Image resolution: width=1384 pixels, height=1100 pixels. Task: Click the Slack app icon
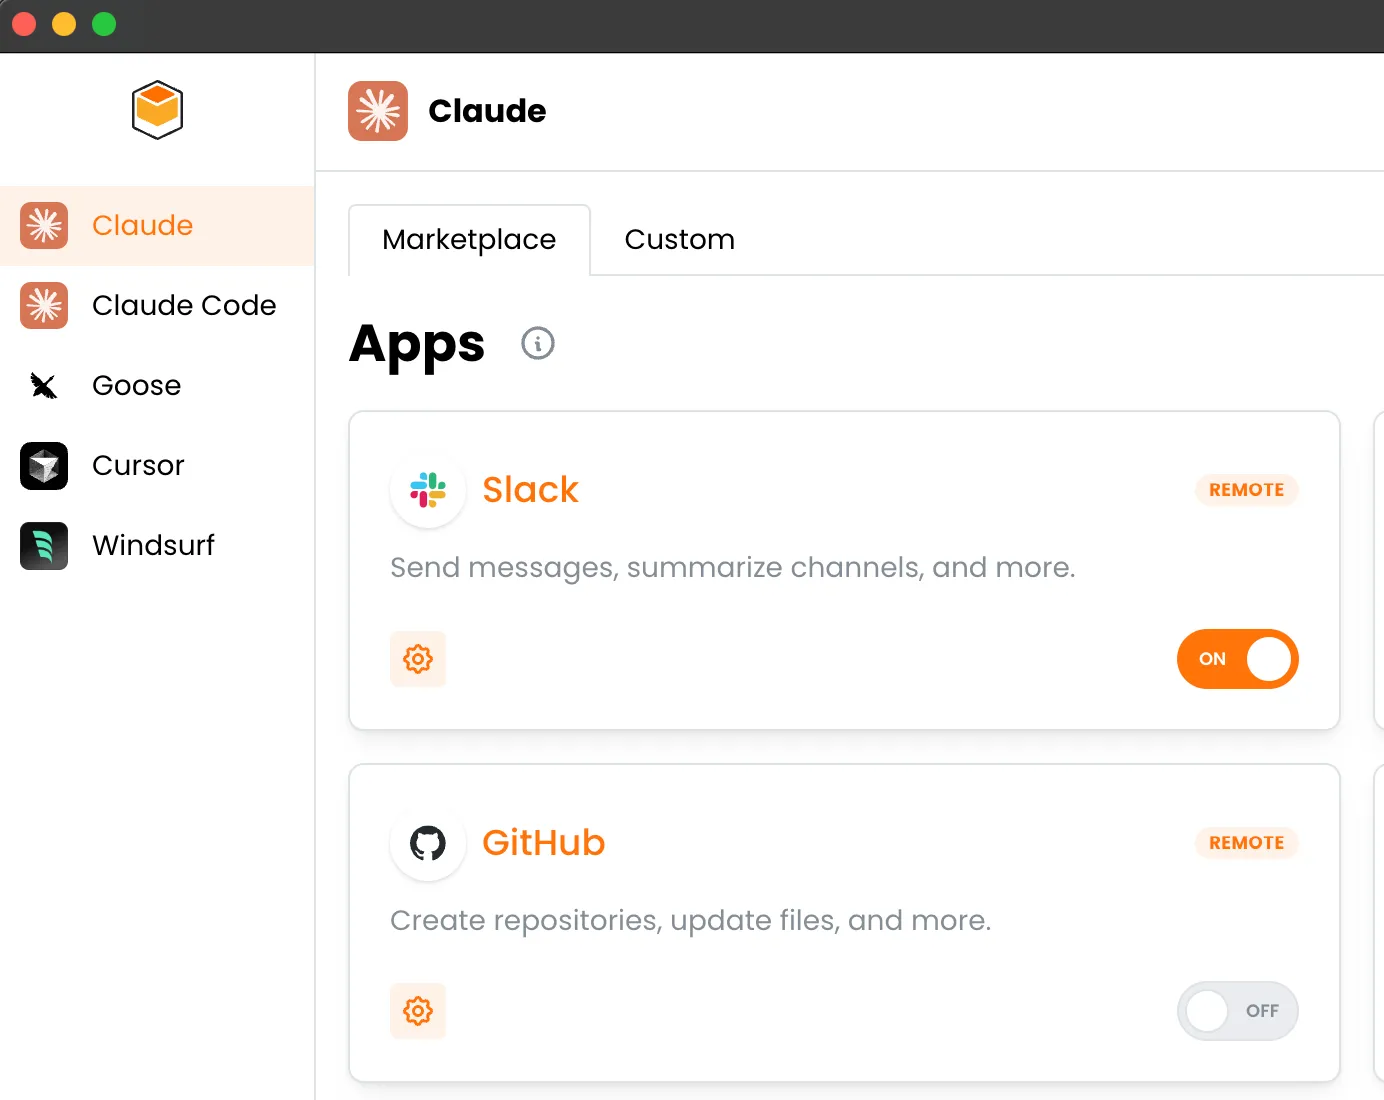click(428, 491)
